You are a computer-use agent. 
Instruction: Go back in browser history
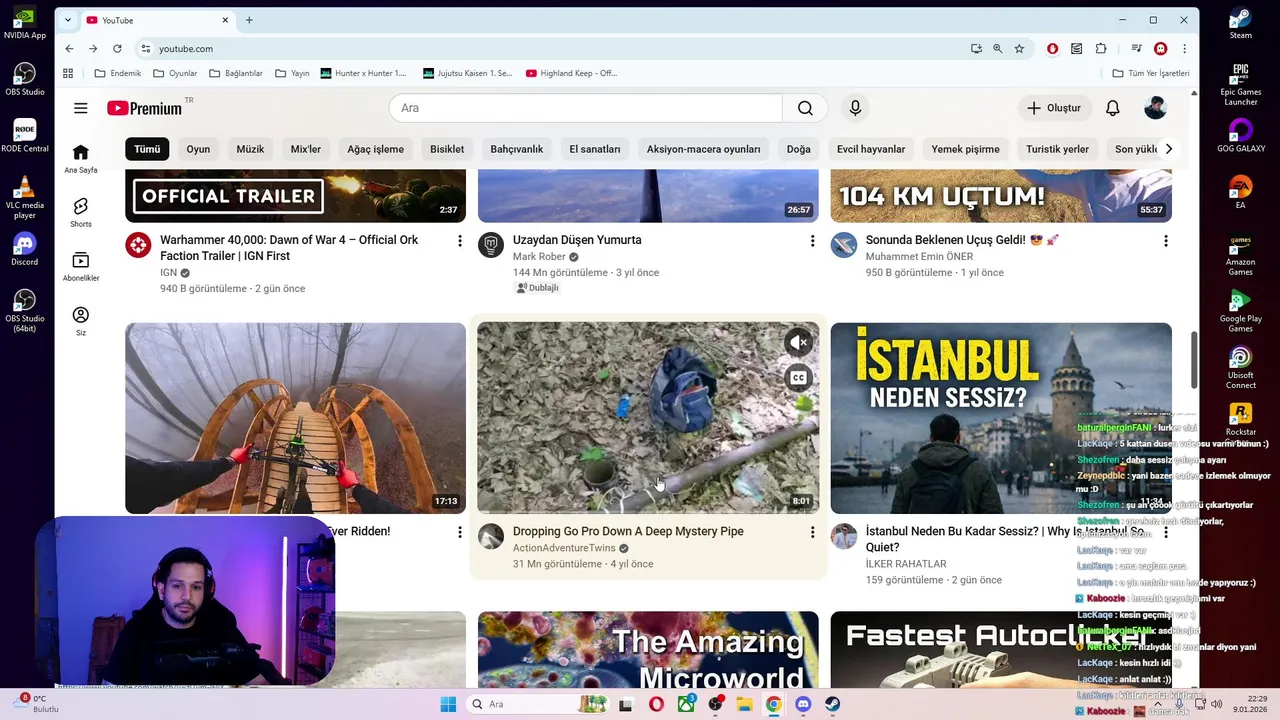69,48
